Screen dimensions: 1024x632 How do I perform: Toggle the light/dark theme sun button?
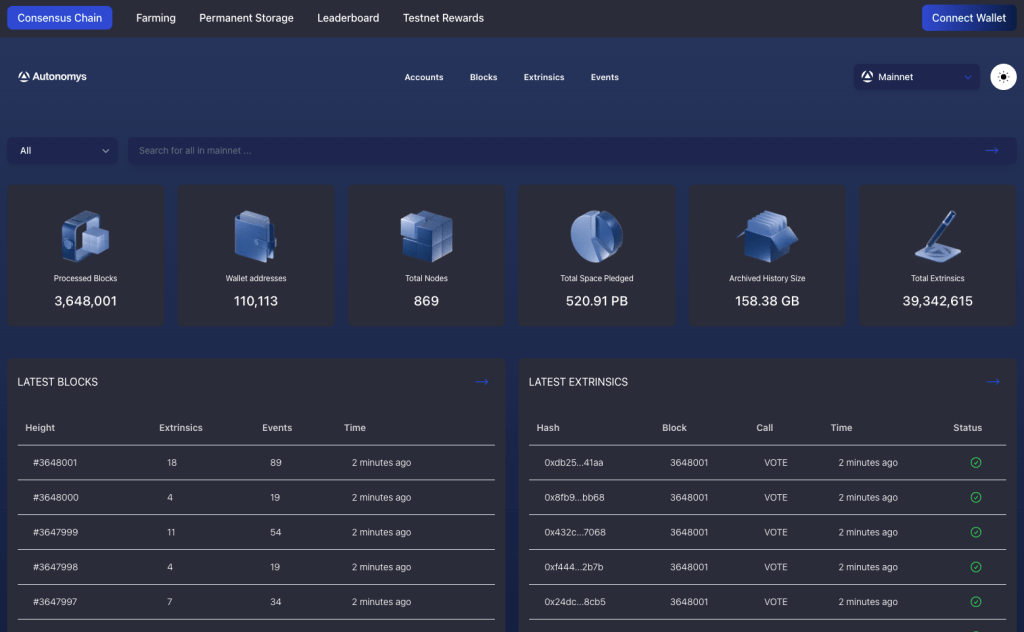tap(1003, 77)
